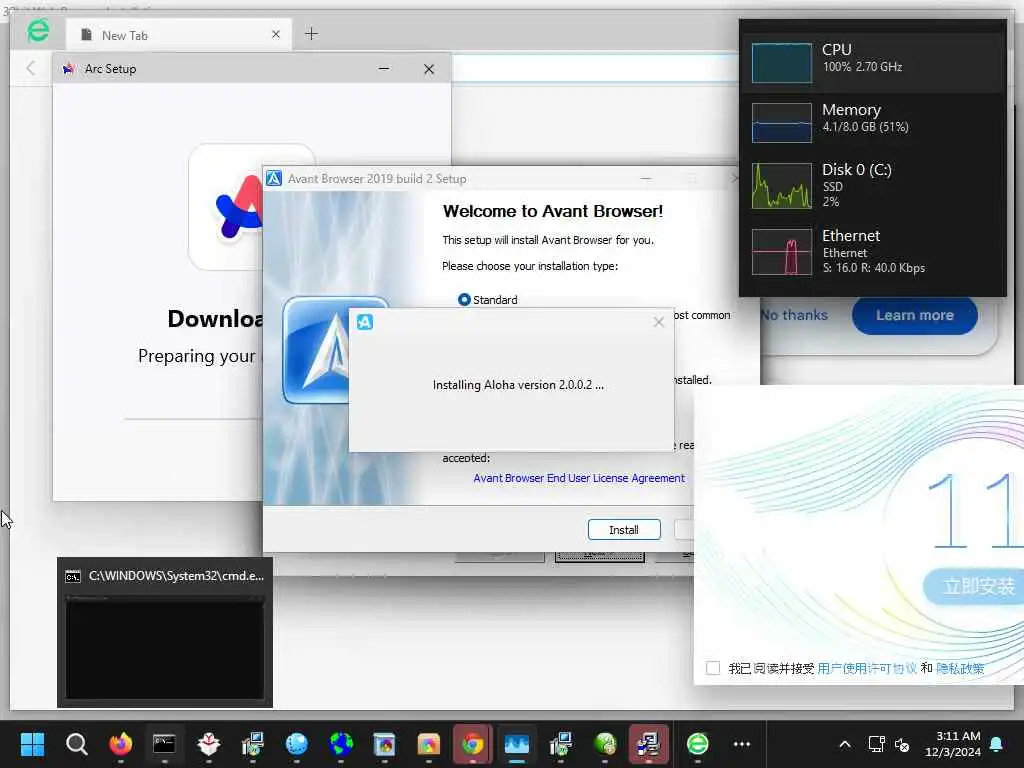The height and width of the screenshot is (768, 1024).
Task: Open the notification bell
Action: [x=997, y=744]
